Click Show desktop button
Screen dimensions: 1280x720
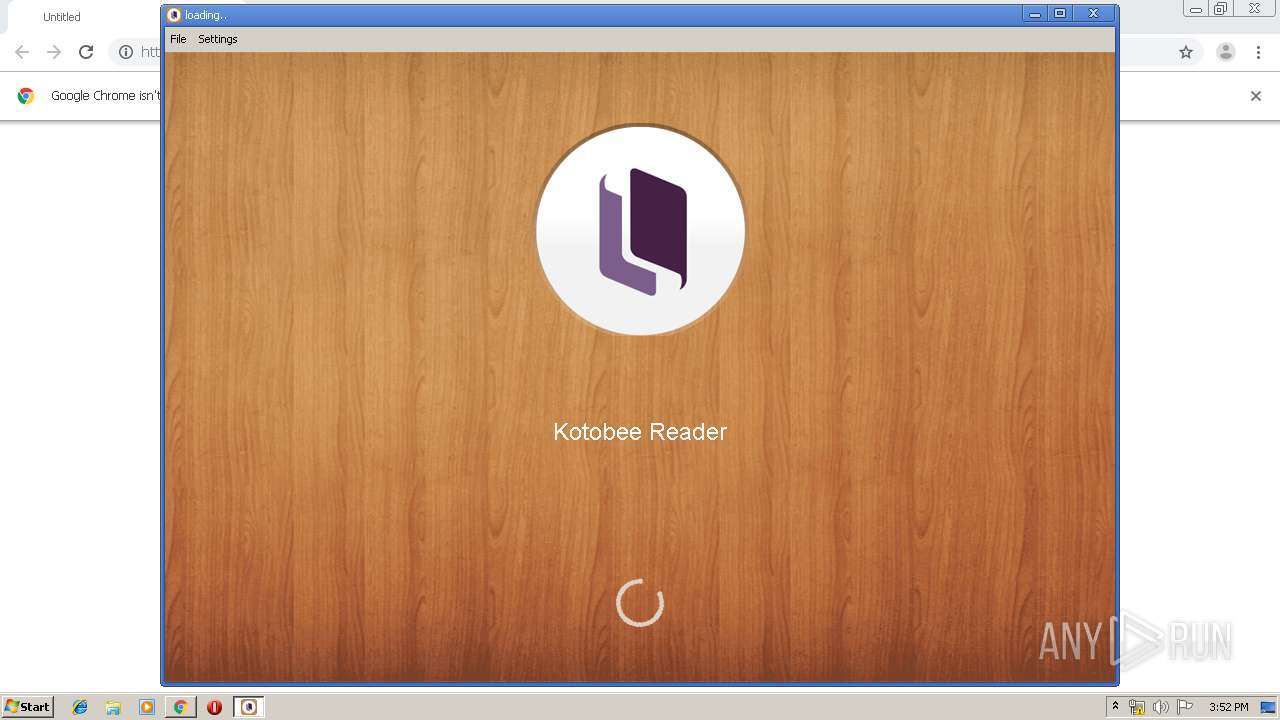click(1268, 707)
